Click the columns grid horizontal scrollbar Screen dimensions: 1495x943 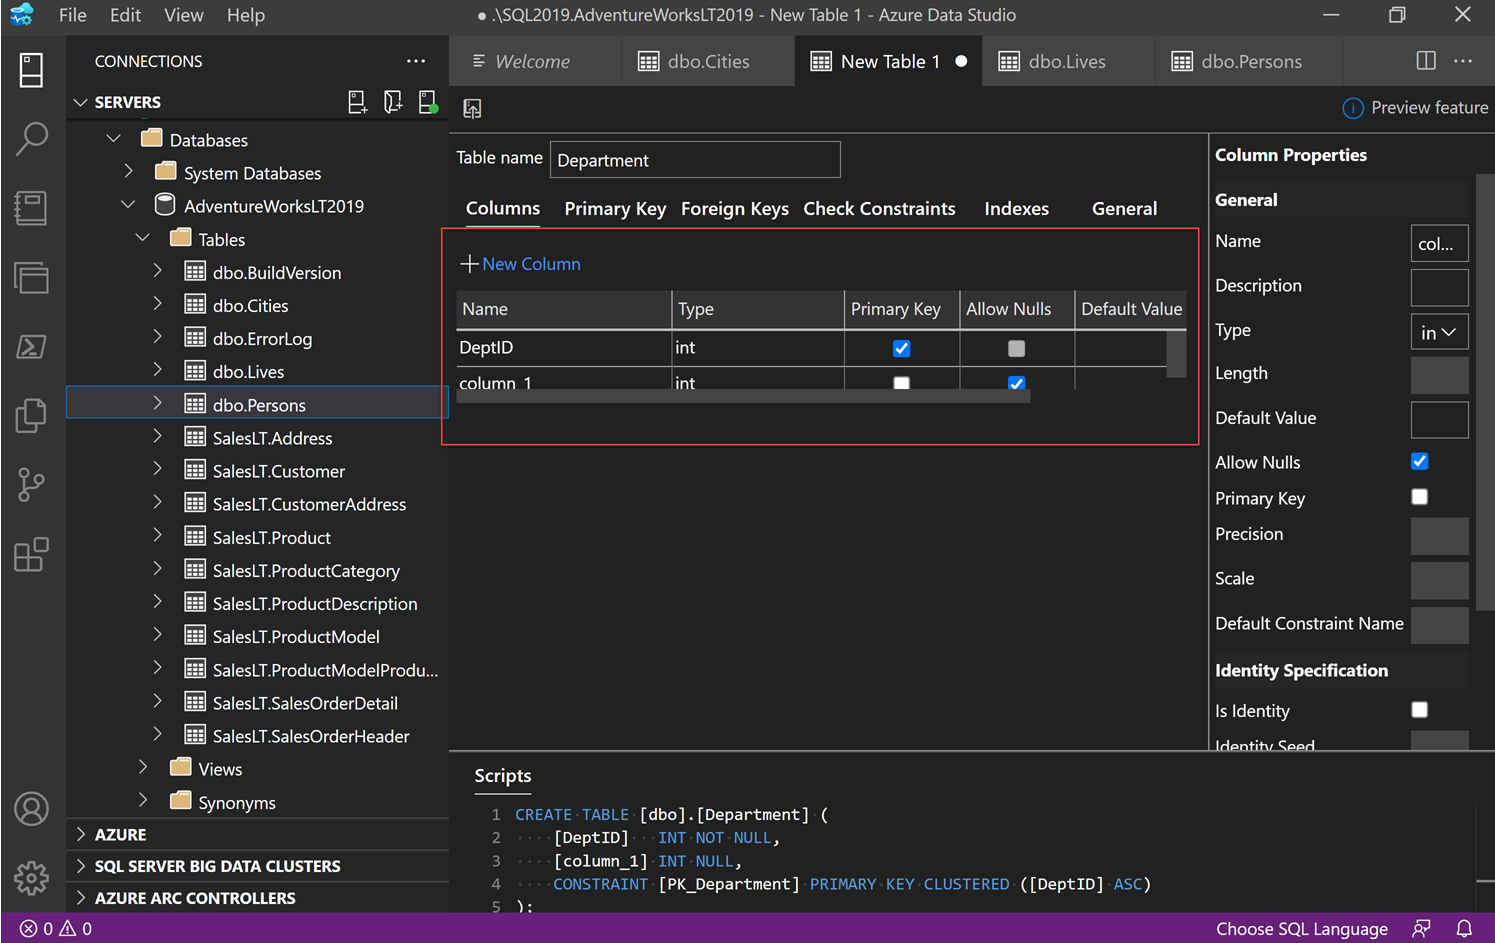click(x=743, y=396)
